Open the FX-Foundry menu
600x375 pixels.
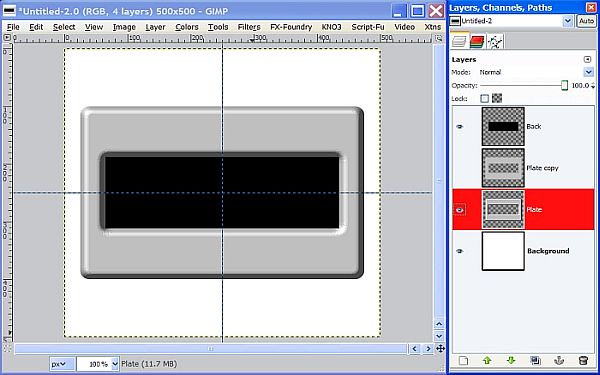tap(291, 27)
